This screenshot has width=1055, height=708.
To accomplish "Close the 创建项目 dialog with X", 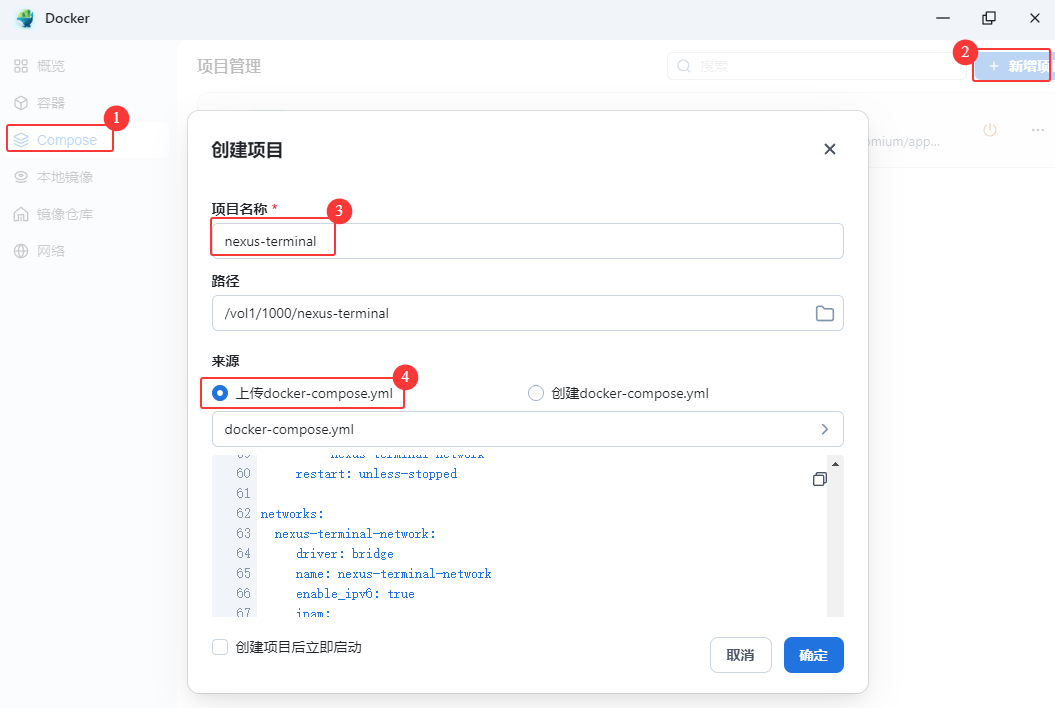I will (x=829, y=149).
